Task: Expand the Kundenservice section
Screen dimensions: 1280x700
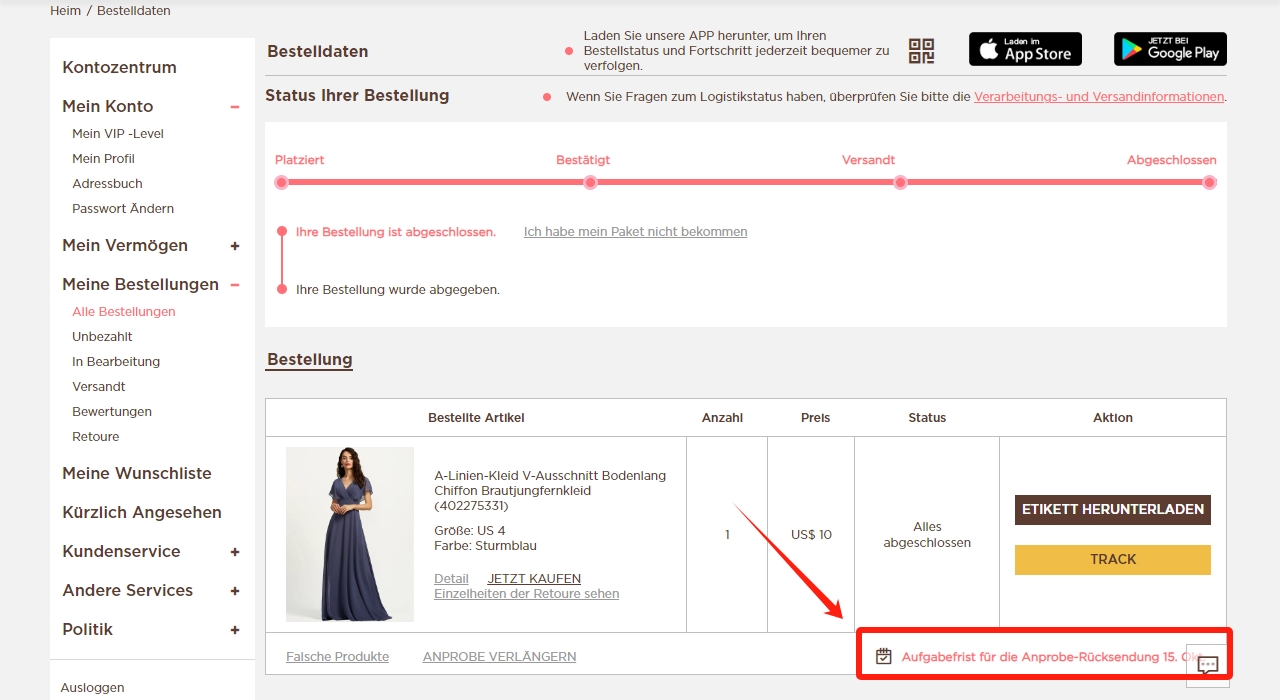Action: (235, 552)
